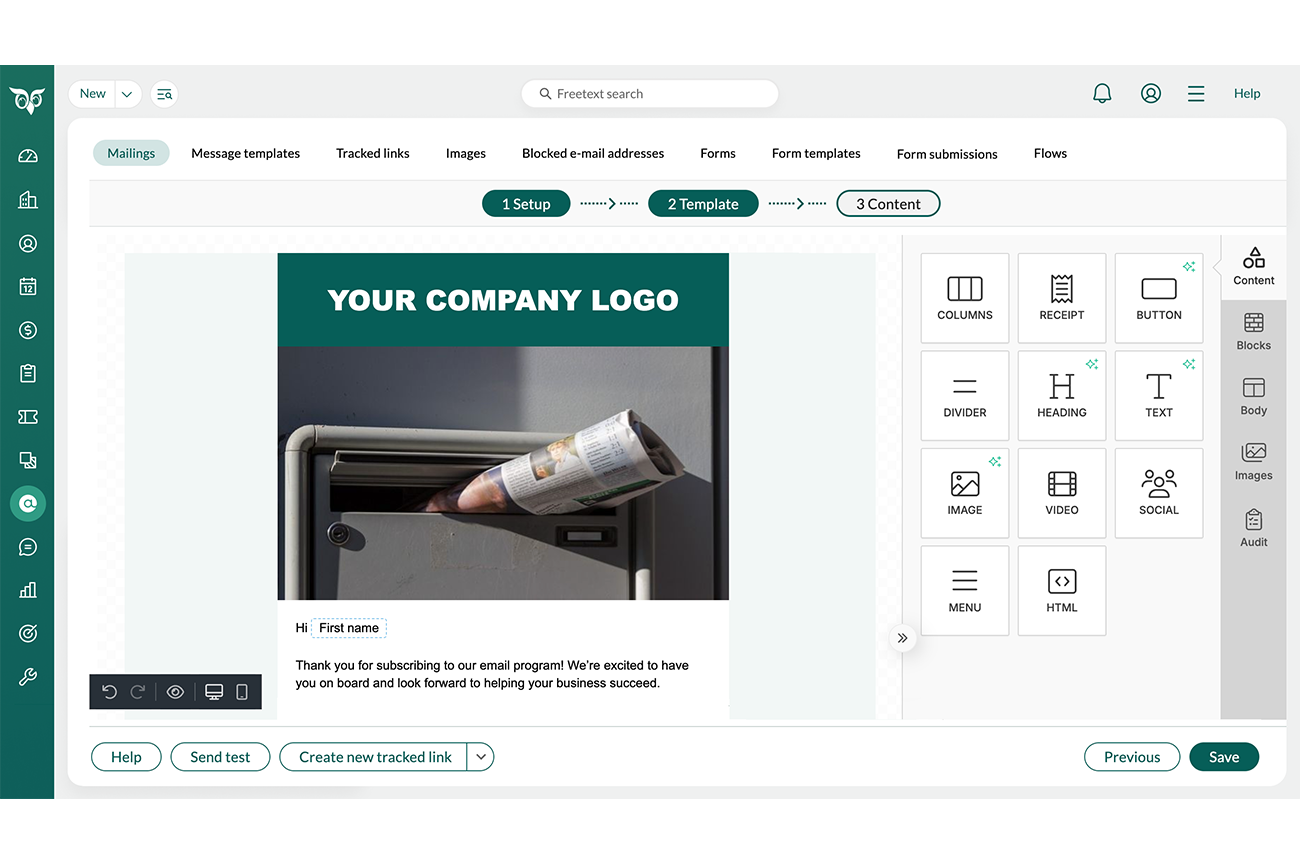The image size is (1300, 864).
Task: Open the Form templates tab
Action: (x=816, y=154)
